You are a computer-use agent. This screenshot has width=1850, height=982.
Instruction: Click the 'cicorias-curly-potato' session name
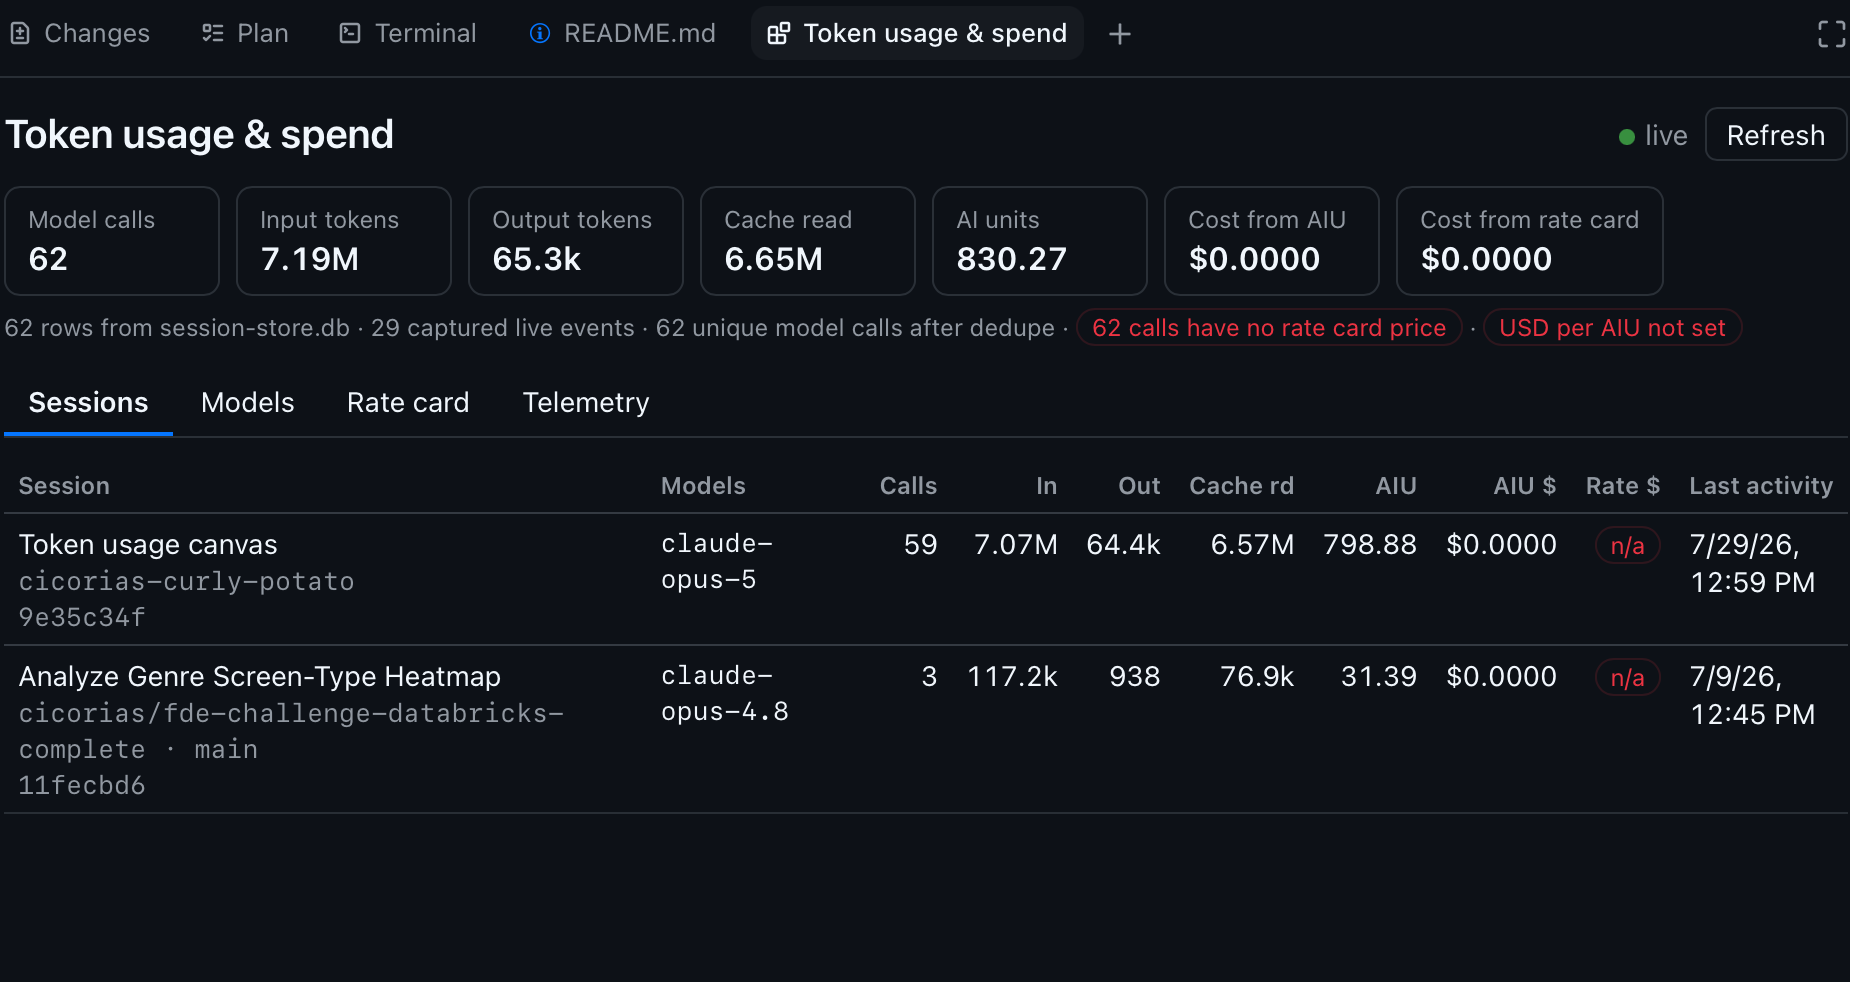click(x=187, y=582)
